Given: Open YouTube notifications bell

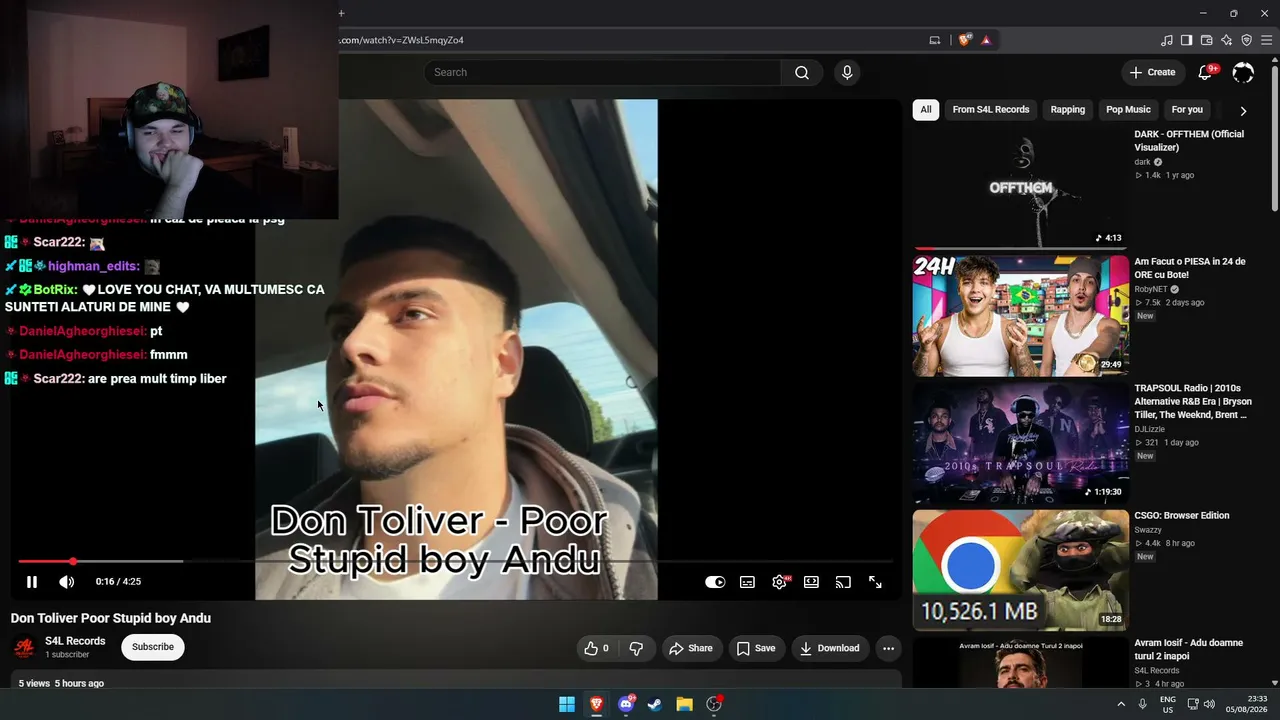Looking at the screenshot, I should [1206, 72].
